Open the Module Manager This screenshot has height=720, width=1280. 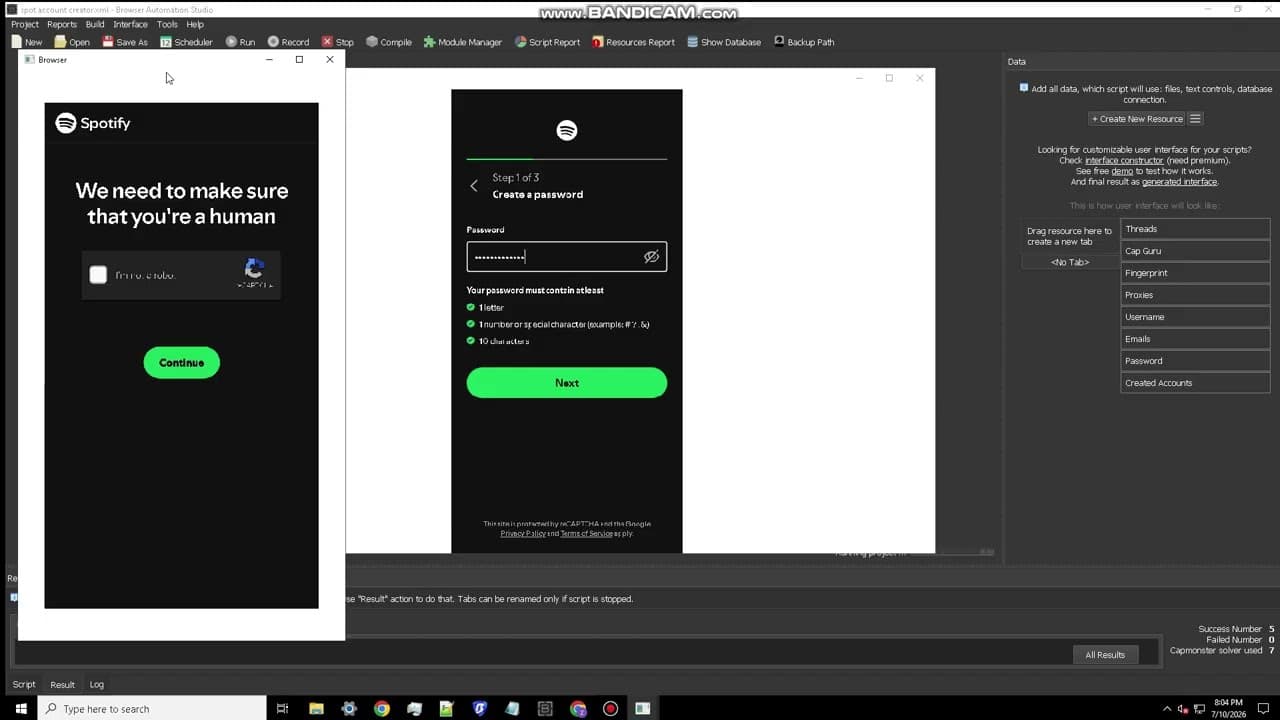pos(463,42)
